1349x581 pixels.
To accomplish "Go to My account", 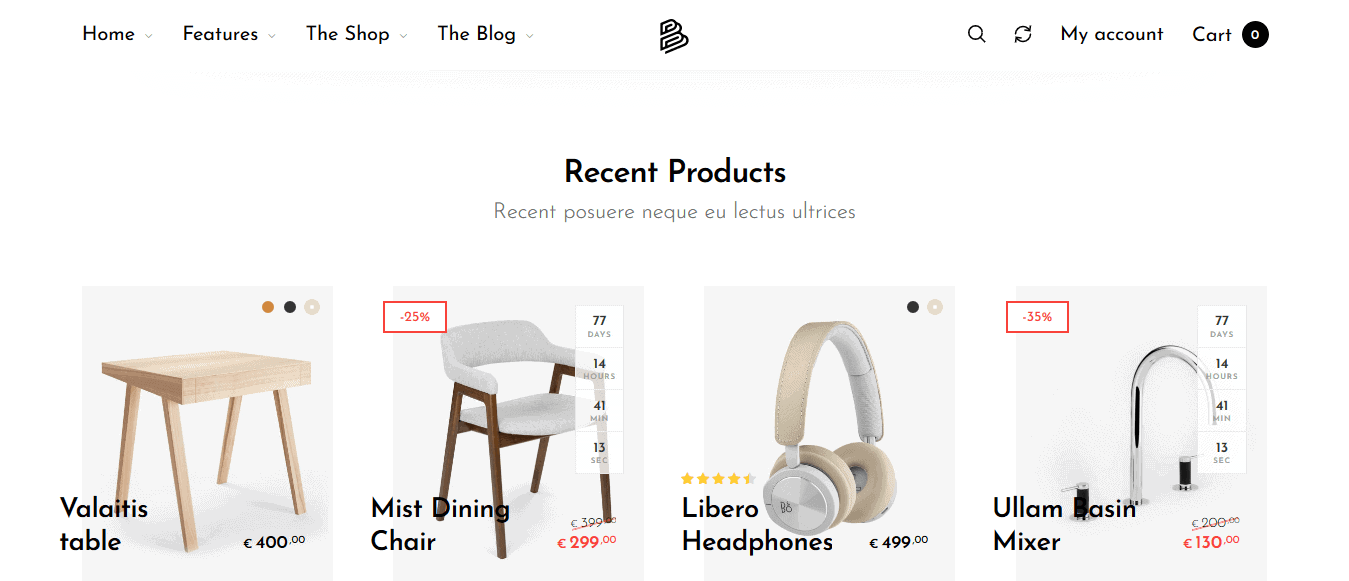I will coord(1112,34).
